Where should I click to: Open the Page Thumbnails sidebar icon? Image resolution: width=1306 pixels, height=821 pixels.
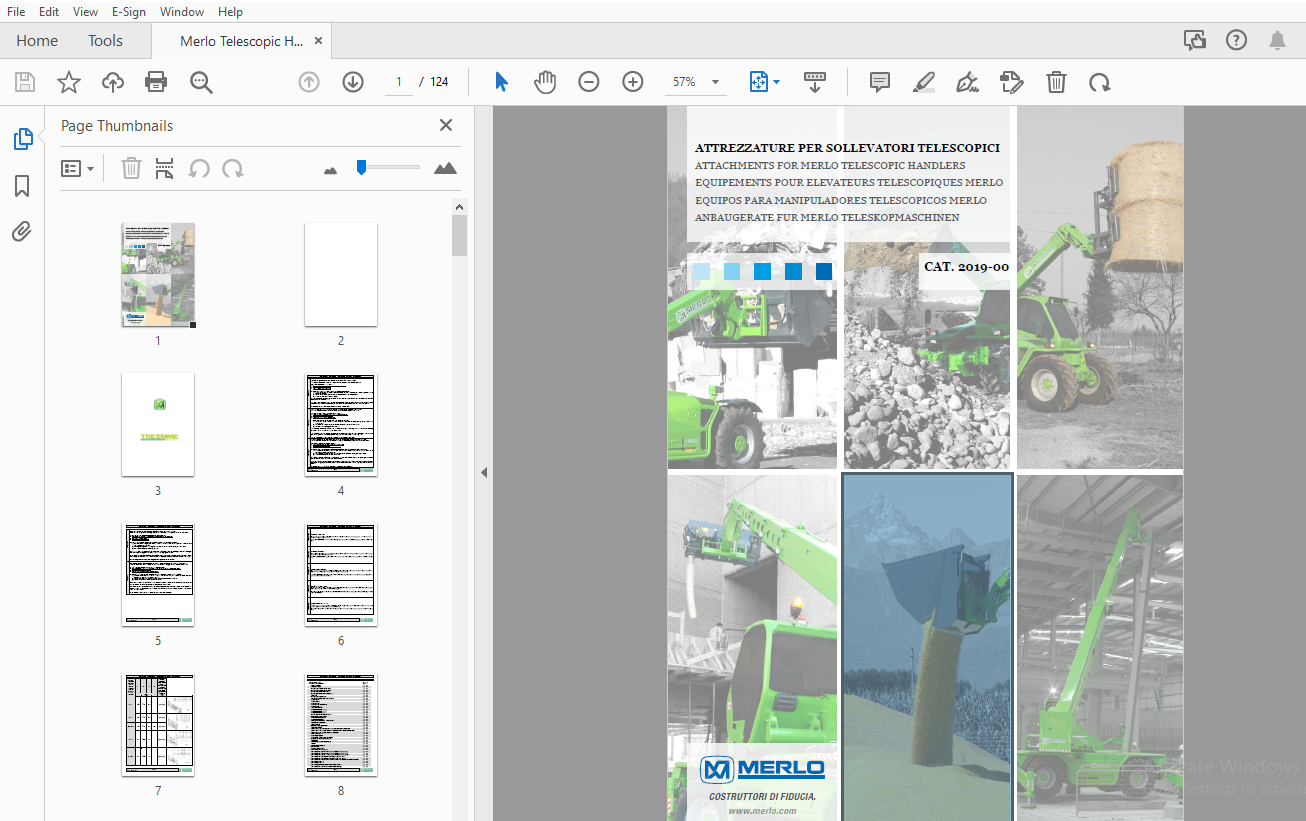pyautogui.click(x=23, y=140)
